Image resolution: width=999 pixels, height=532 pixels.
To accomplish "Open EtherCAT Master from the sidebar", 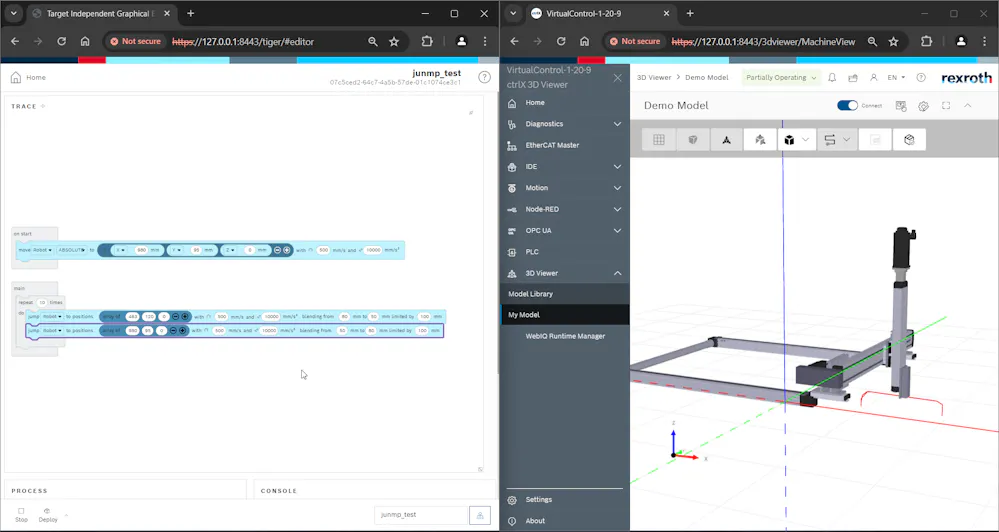I will coord(552,145).
